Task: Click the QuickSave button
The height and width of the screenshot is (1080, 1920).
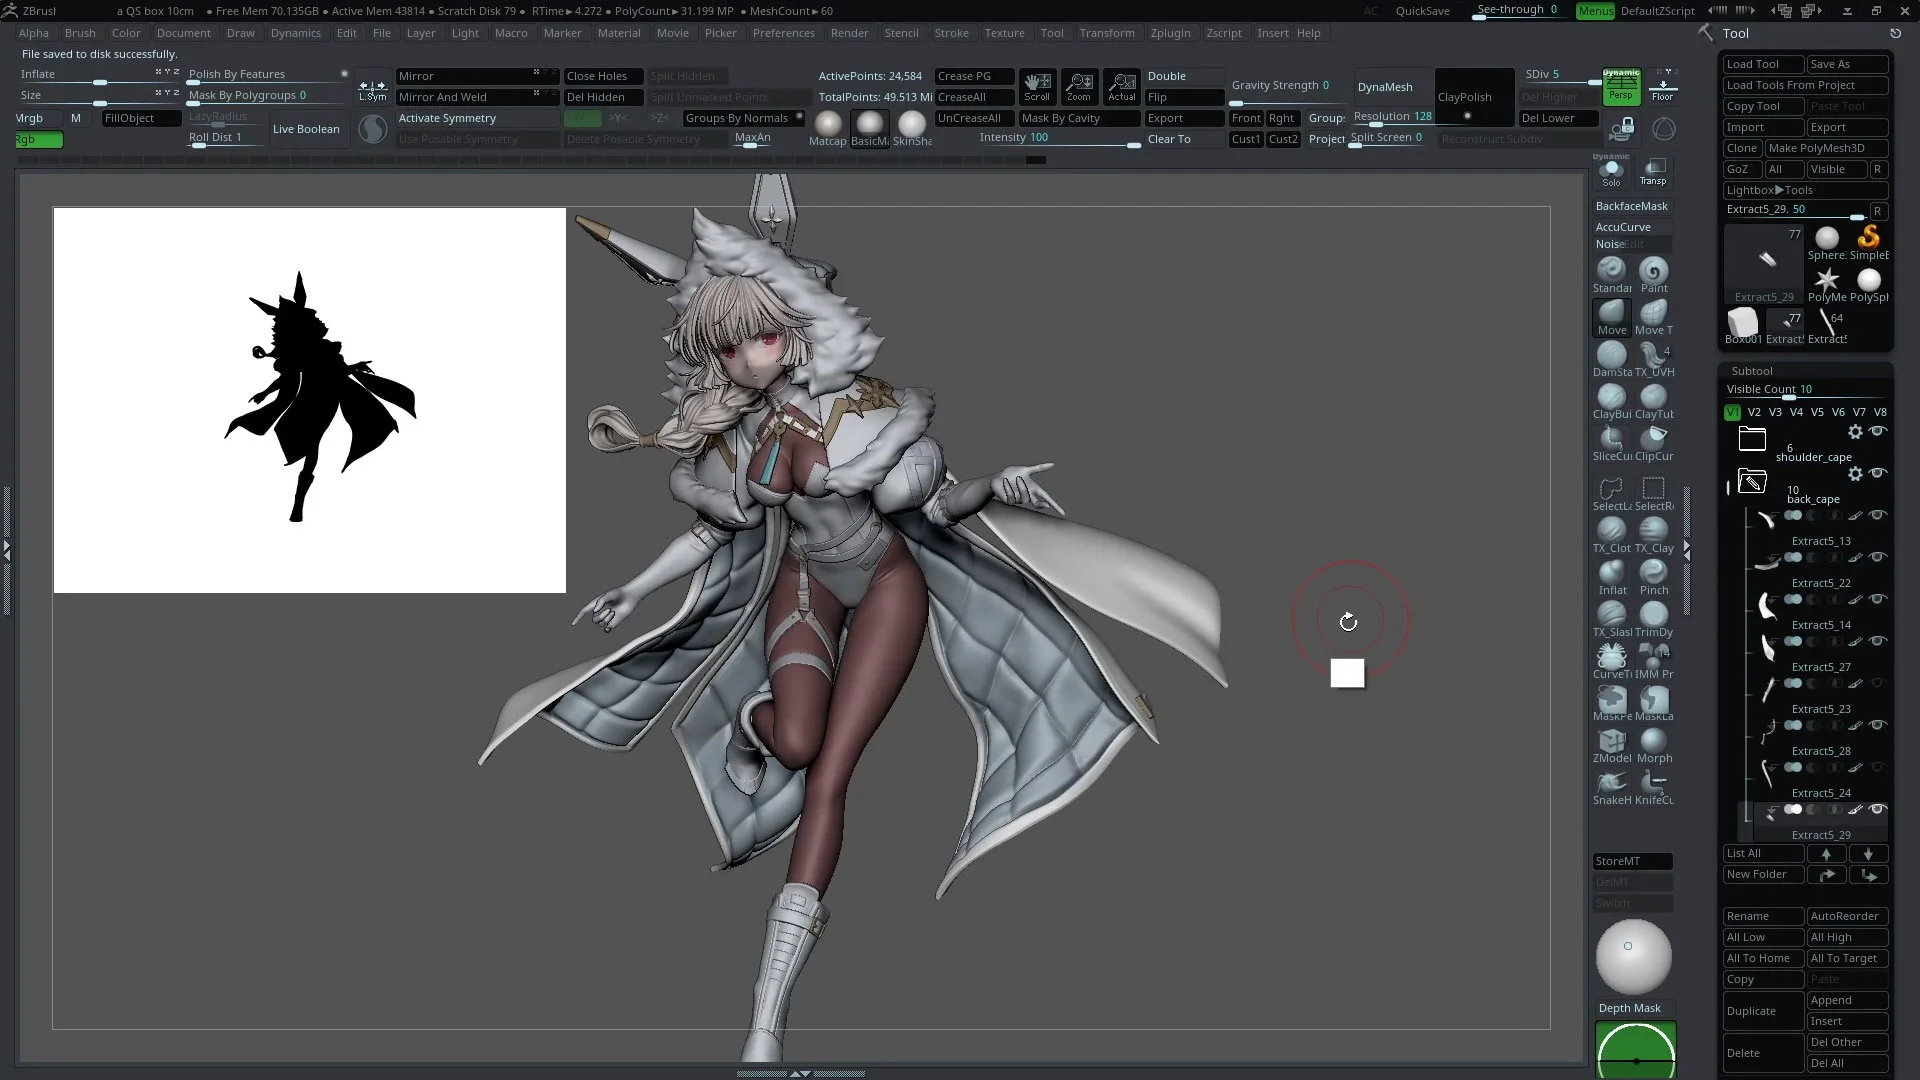Action: [x=1422, y=11]
